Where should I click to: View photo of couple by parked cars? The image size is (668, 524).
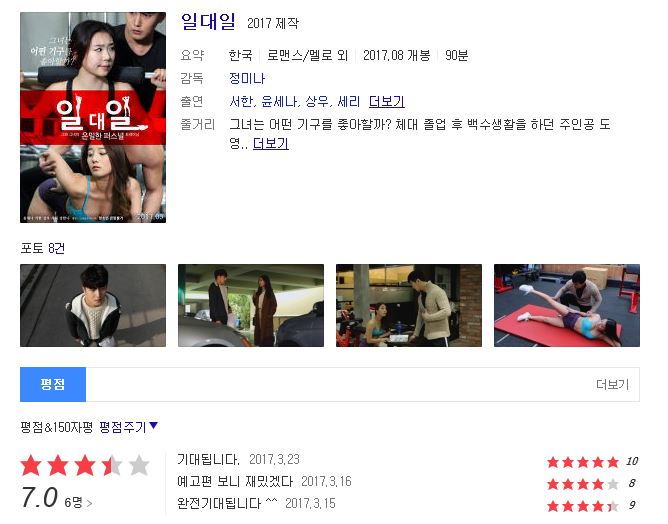click(251, 305)
